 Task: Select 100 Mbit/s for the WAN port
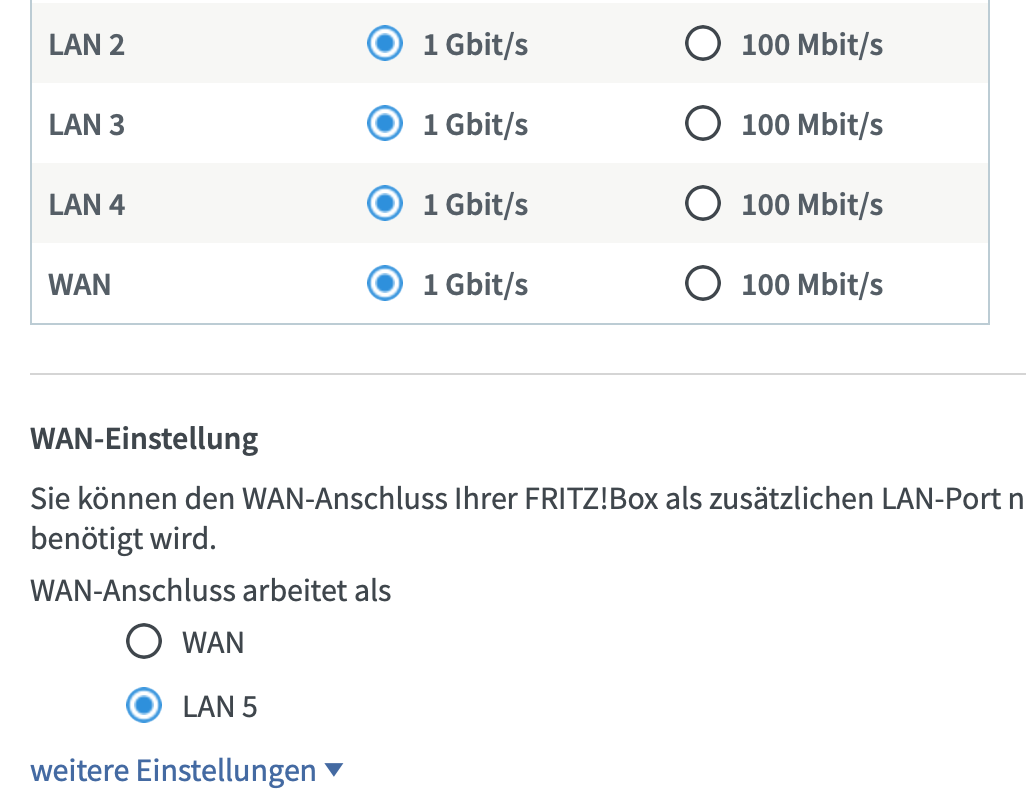click(703, 283)
